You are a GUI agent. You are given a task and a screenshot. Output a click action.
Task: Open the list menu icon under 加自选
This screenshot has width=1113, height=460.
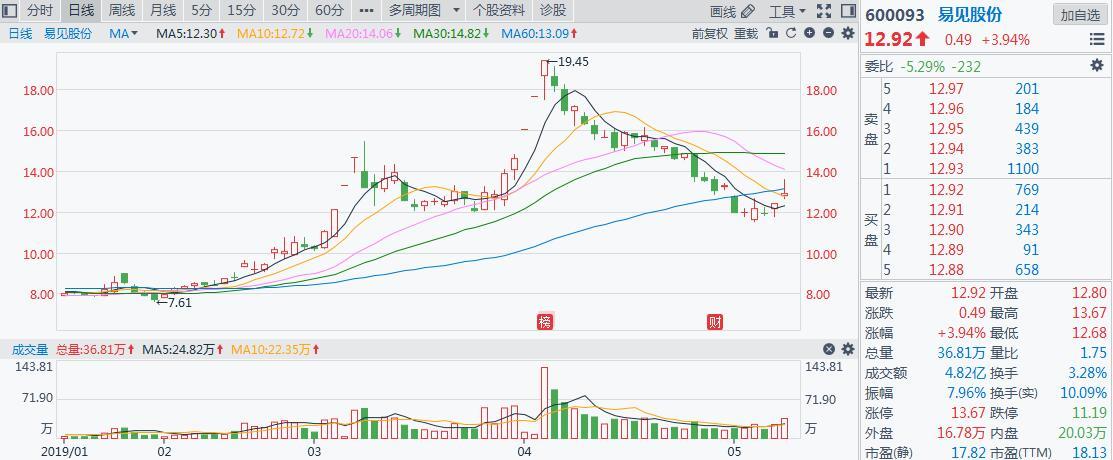click(1097, 40)
